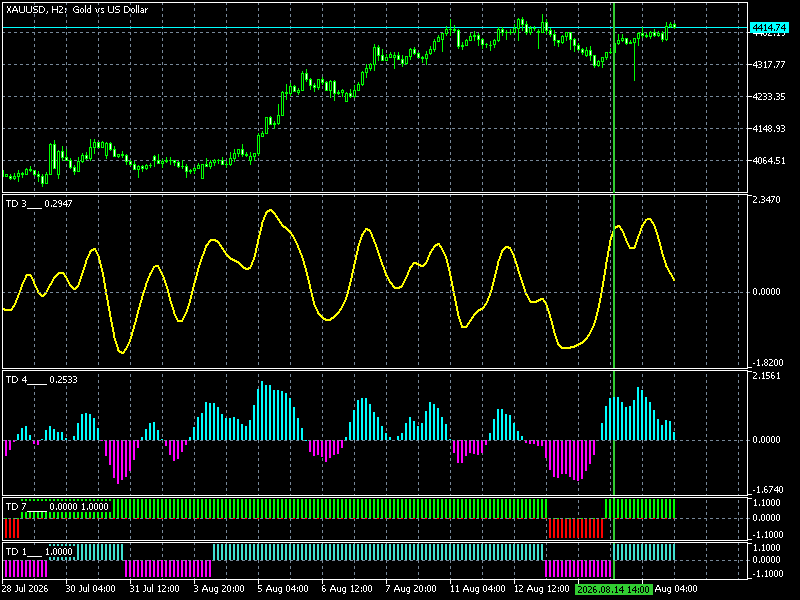The height and width of the screenshot is (600, 800).
Task: Click the 2.3470 scale value of TD 3
Action: pos(766,199)
